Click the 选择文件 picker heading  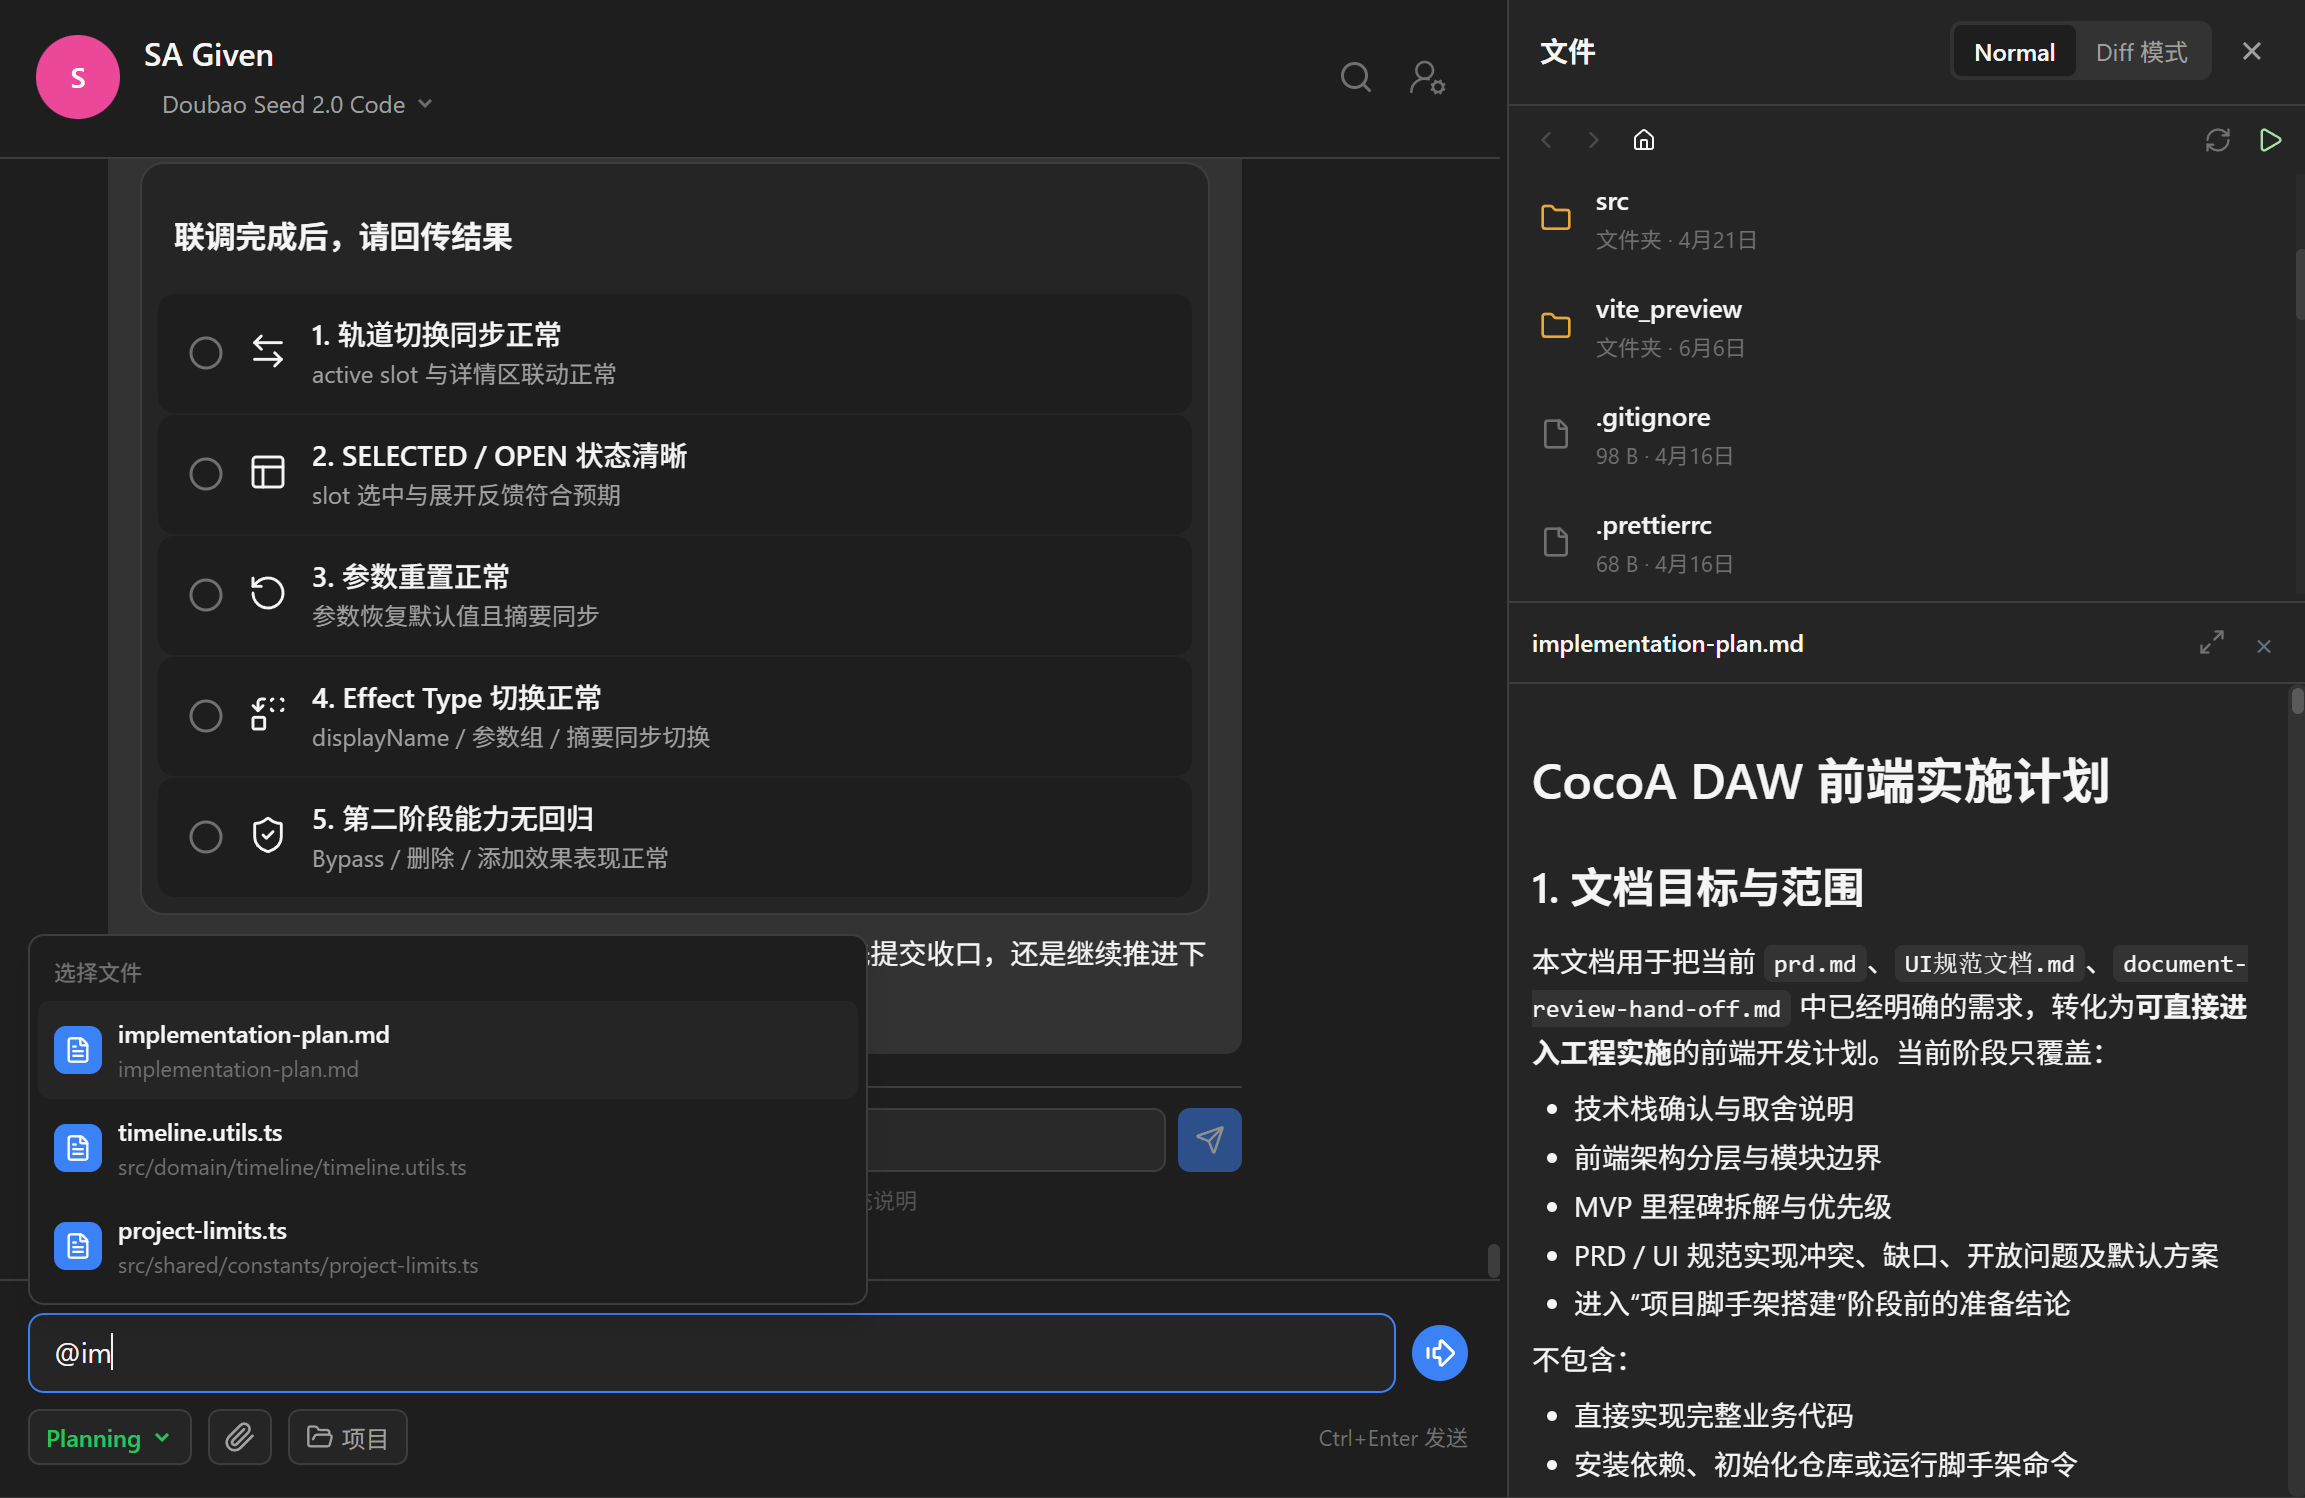(x=97, y=973)
